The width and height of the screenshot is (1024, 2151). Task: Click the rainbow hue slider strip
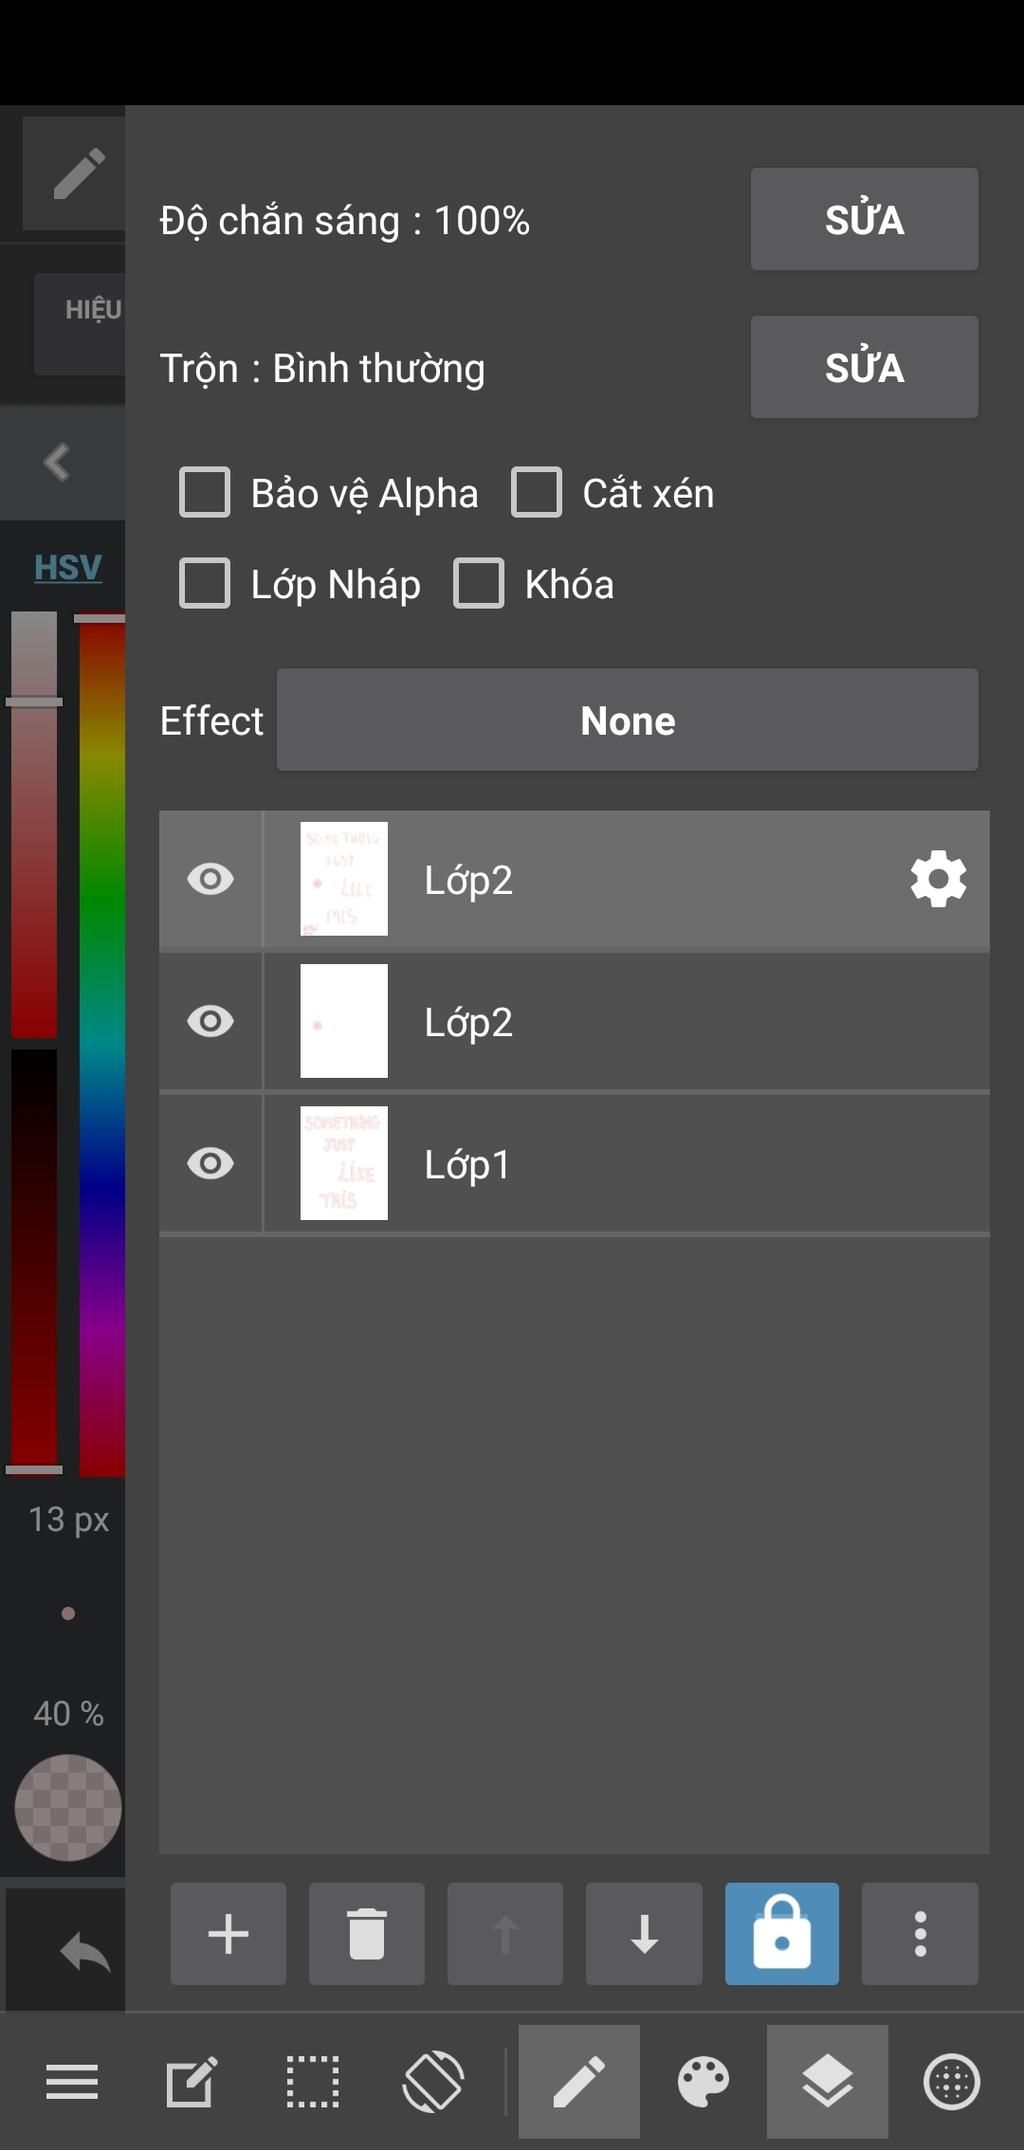pyautogui.click(x=101, y=1045)
